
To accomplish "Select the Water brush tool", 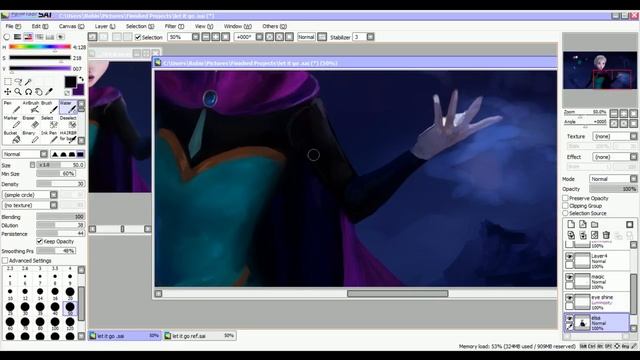I will (68, 107).
